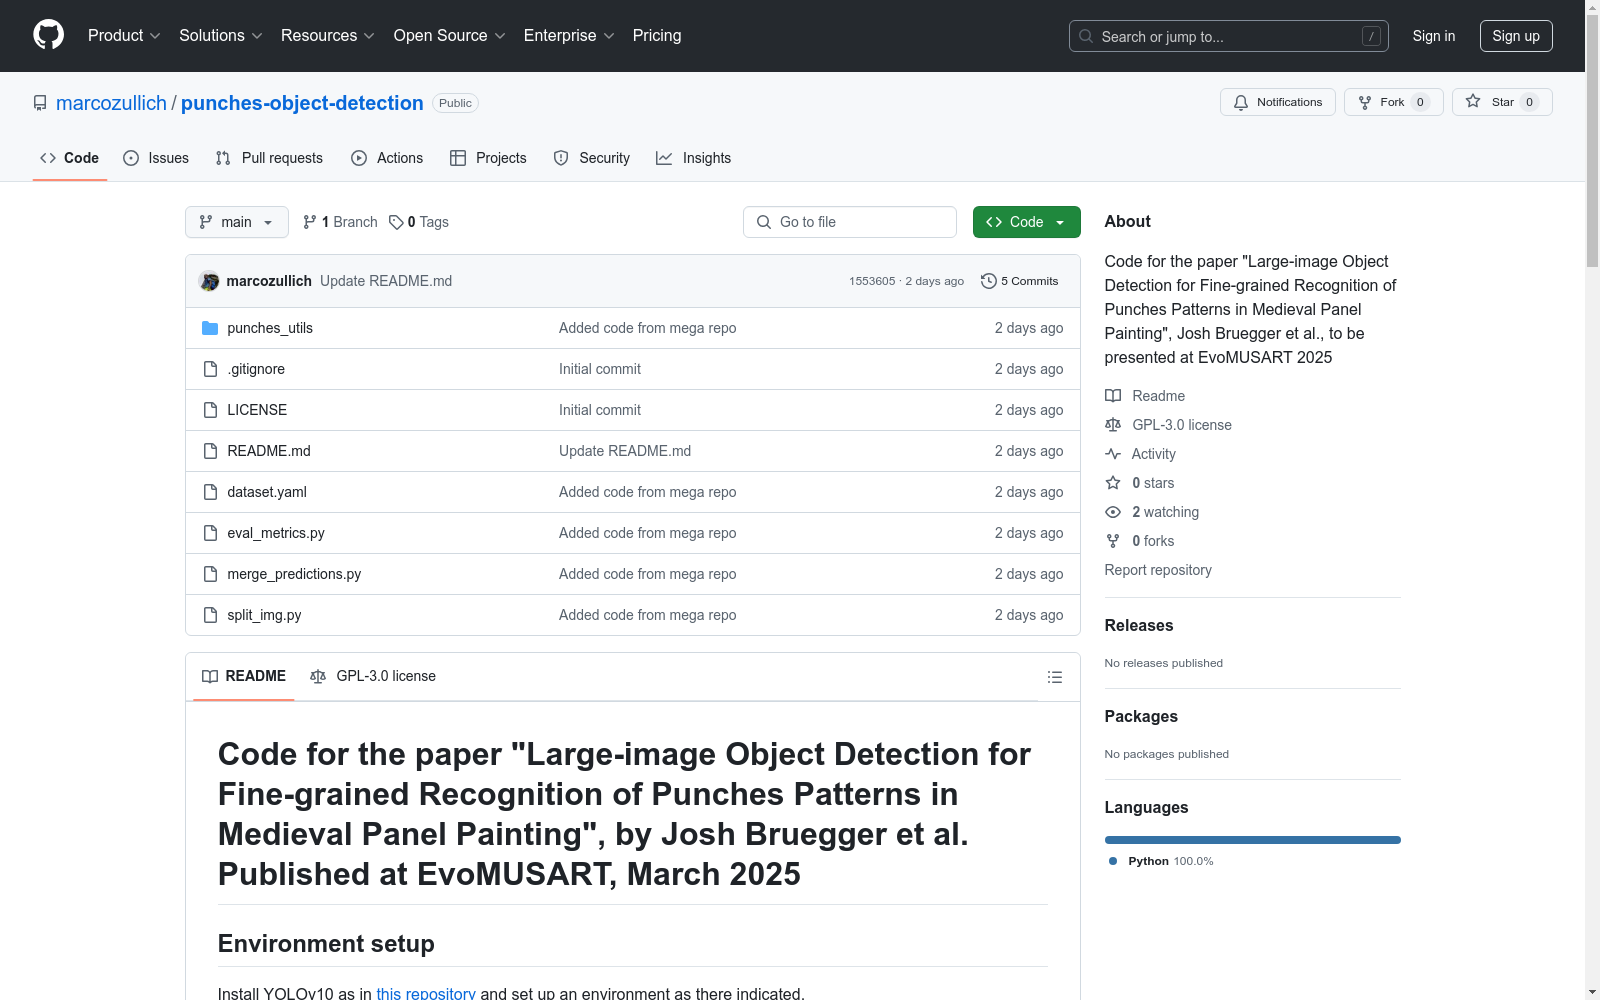
Task: Click the file icon next to .gitignore
Action: [210, 369]
